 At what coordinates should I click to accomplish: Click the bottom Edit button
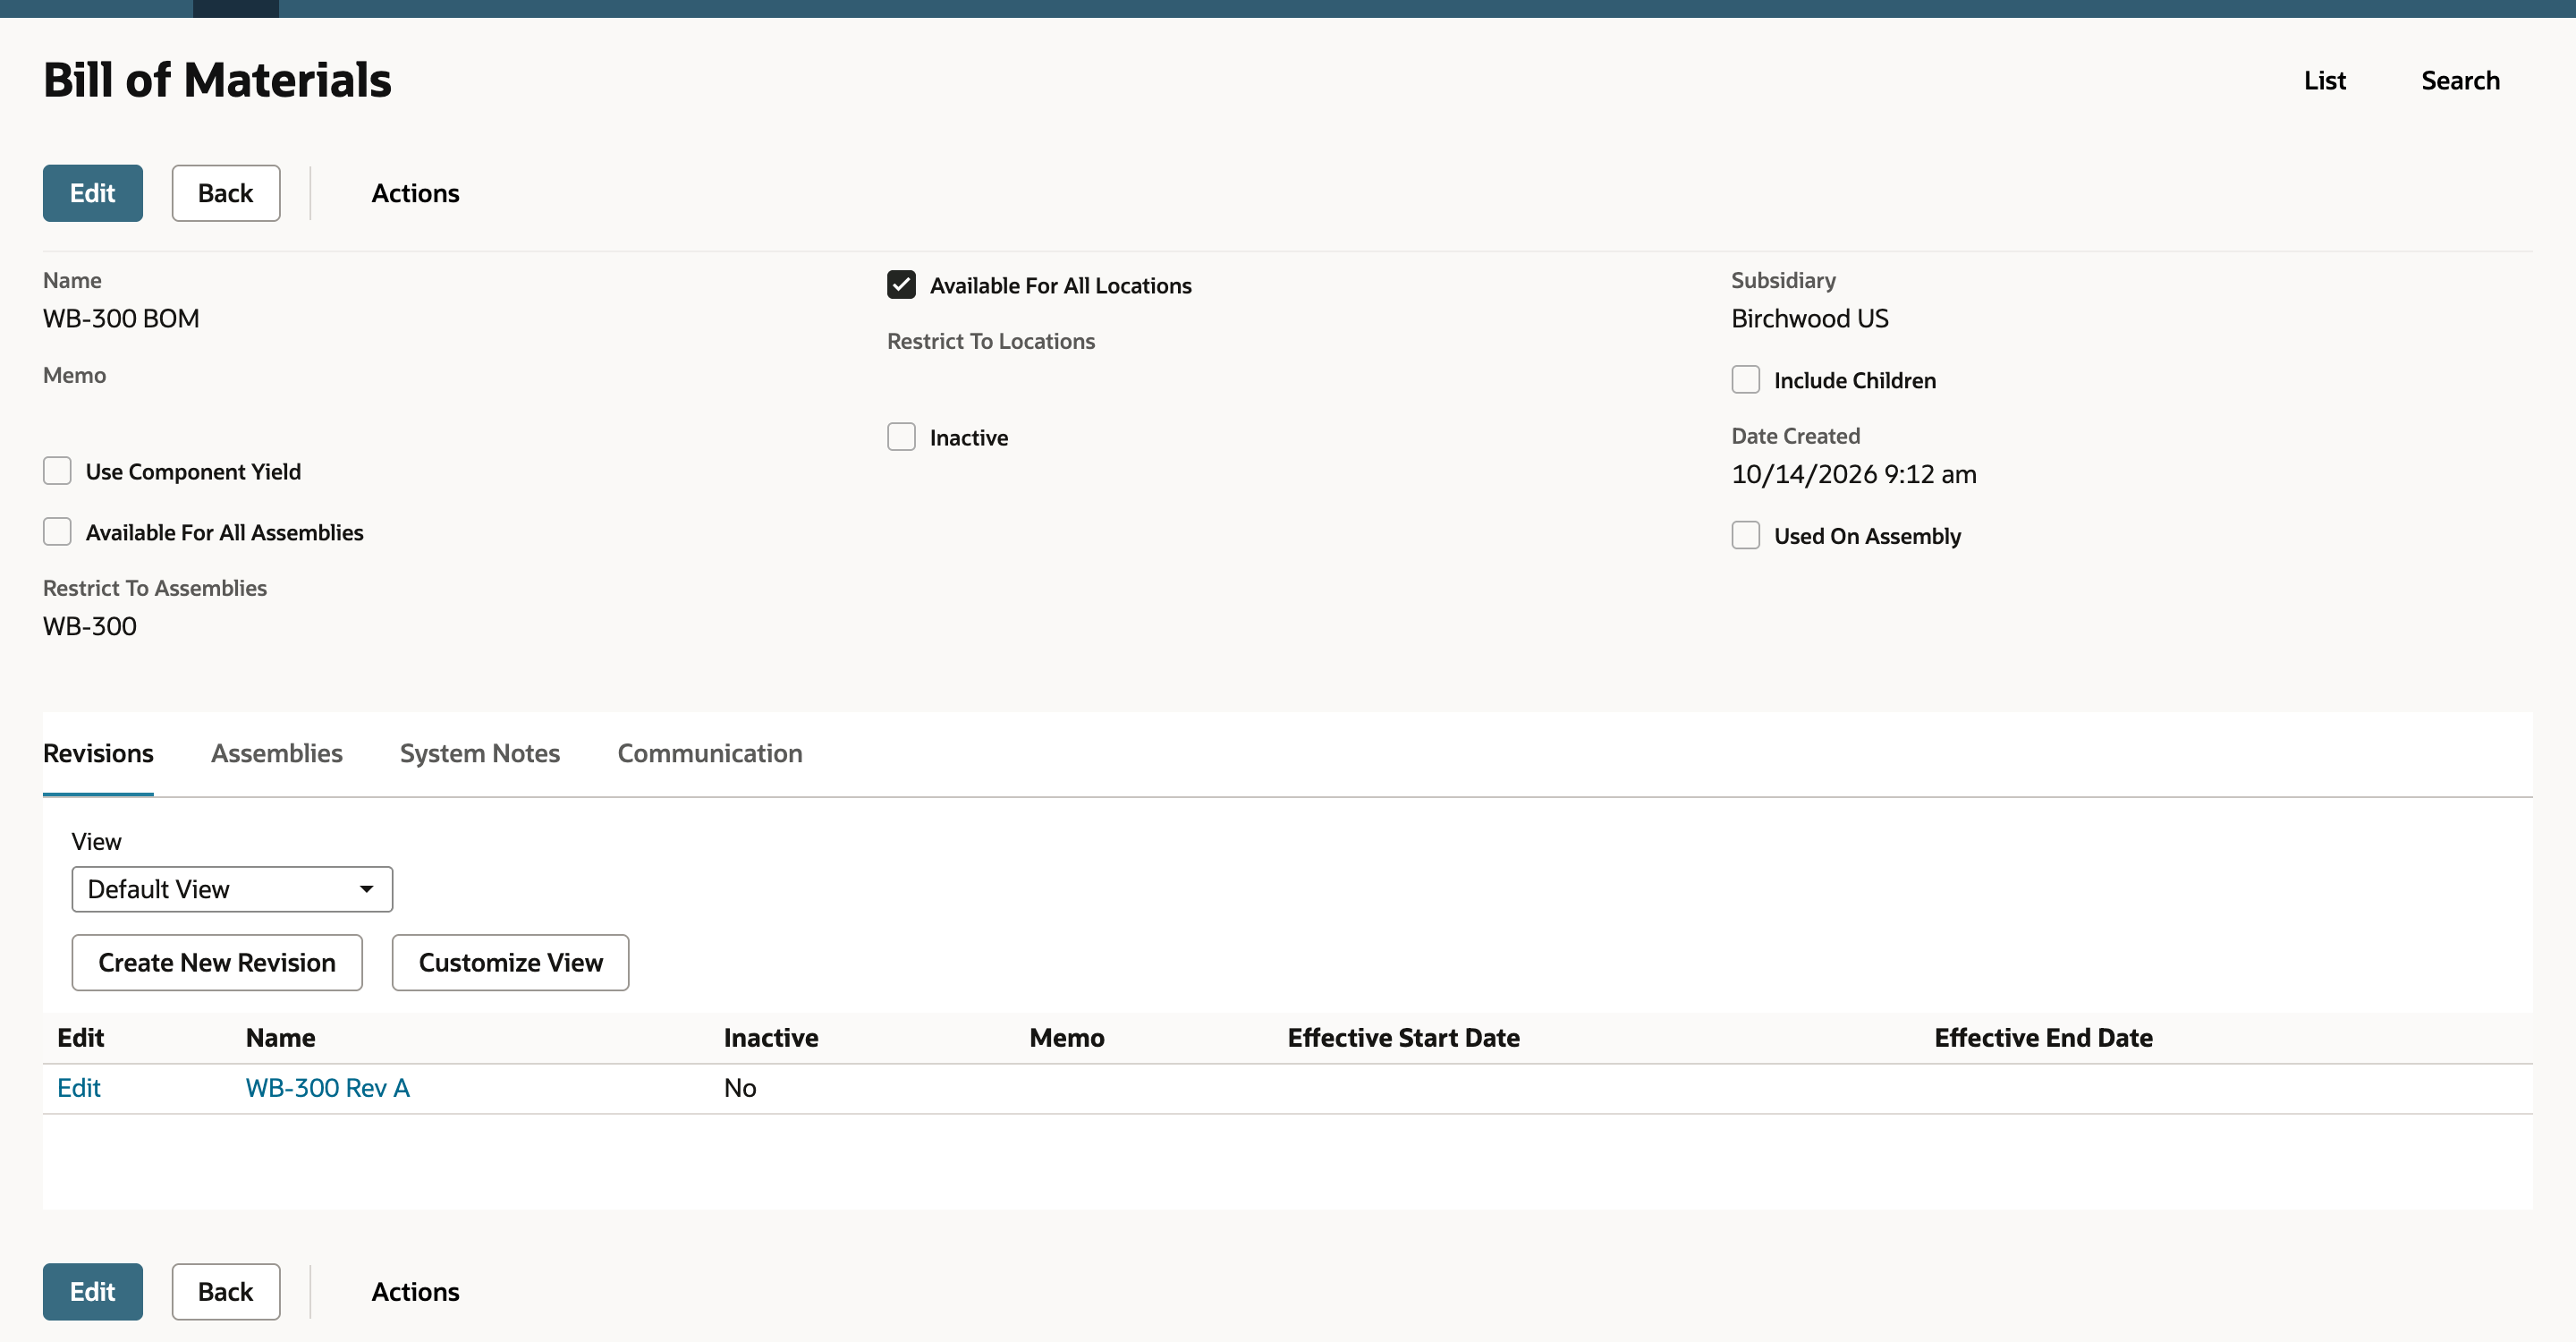tap(92, 1291)
